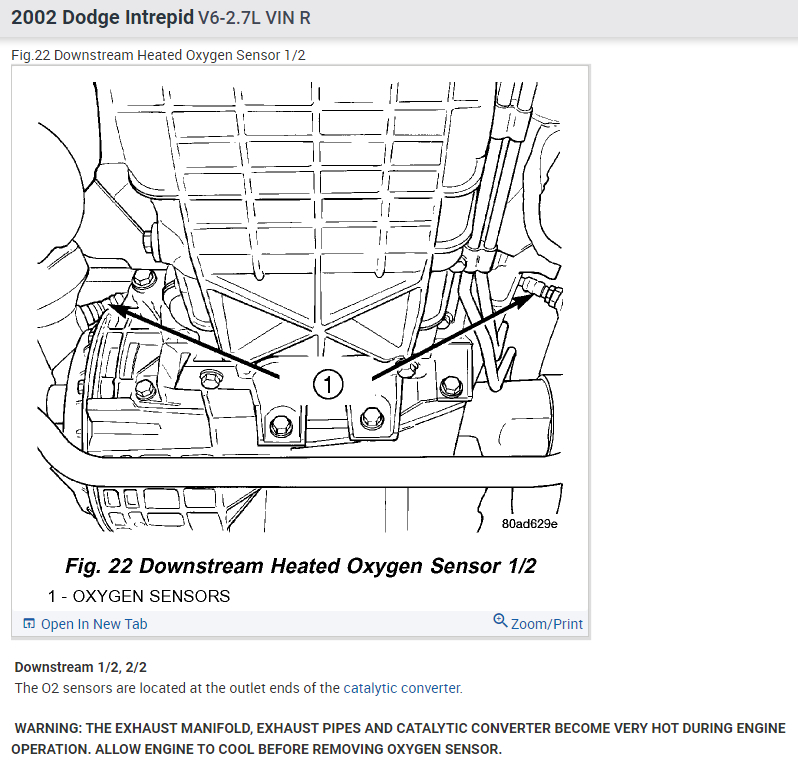Click the oxygen sensor diagram image
The image size is (798, 780).
click(x=300, y=307)
